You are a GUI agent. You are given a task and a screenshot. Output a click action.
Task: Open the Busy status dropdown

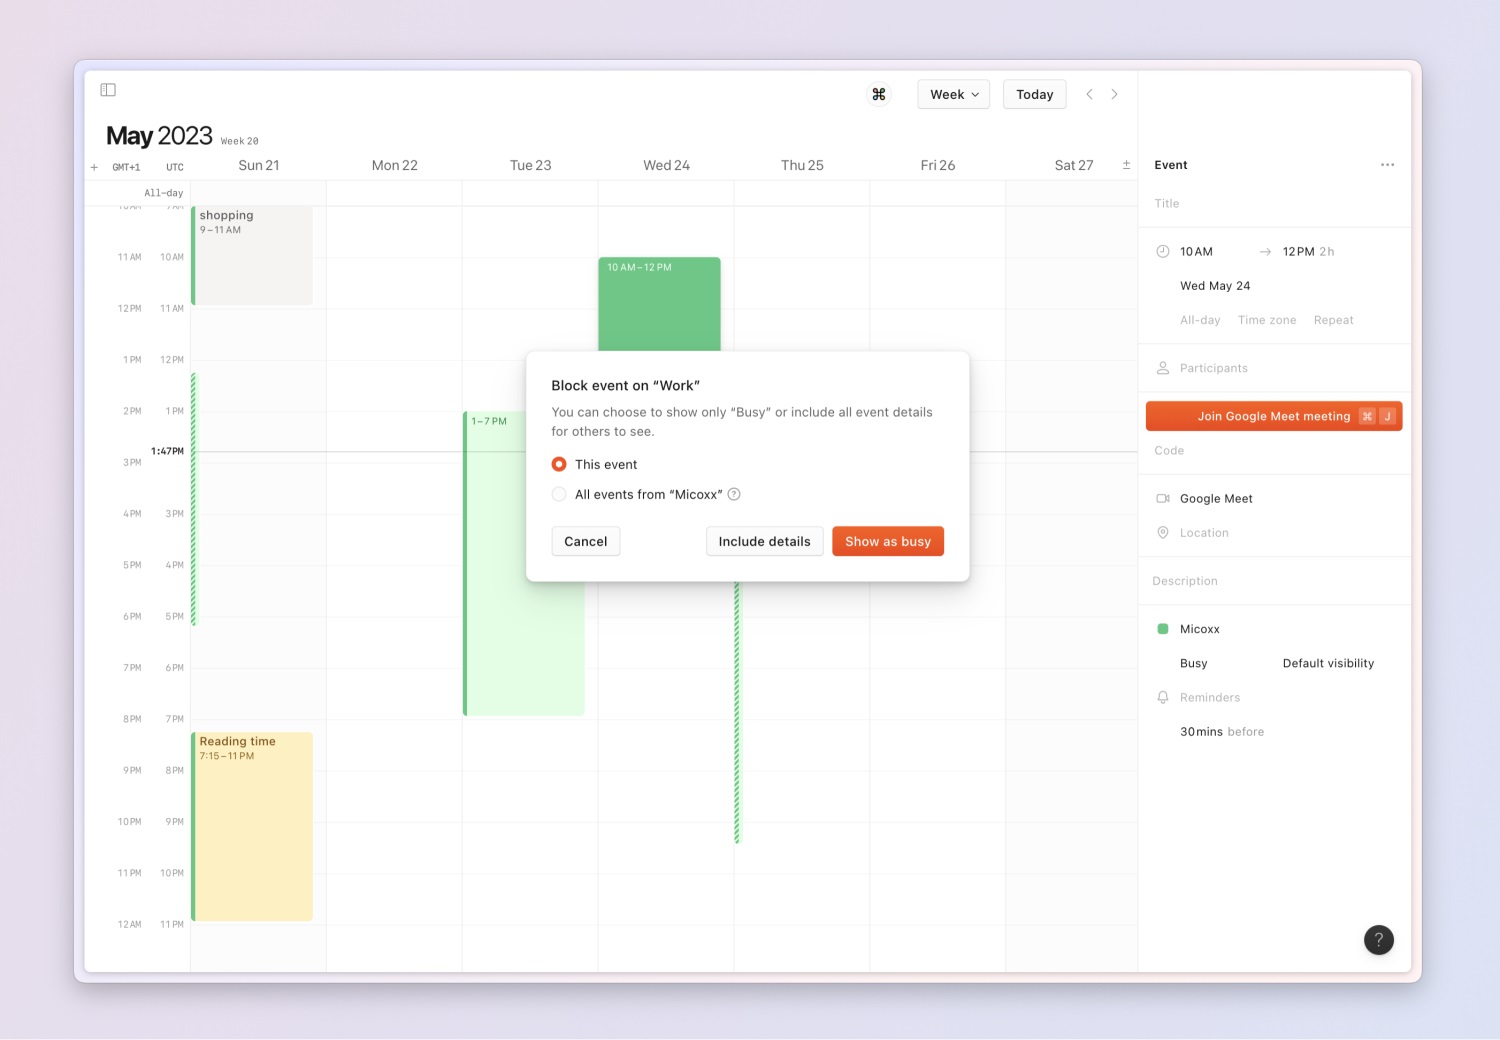pos(1193,663)
